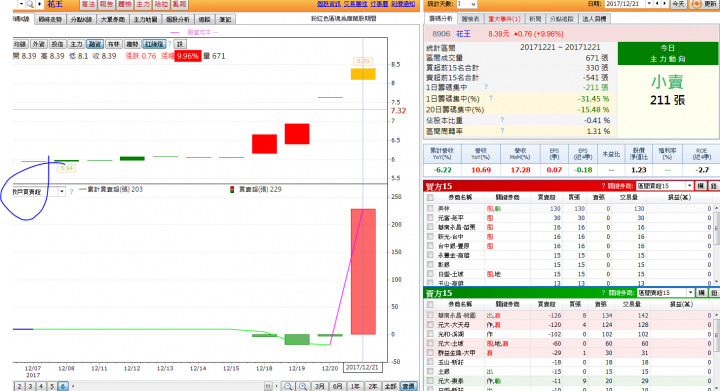Step date forward with the right arrow
The image size is (720, 391).
point(664,4)
